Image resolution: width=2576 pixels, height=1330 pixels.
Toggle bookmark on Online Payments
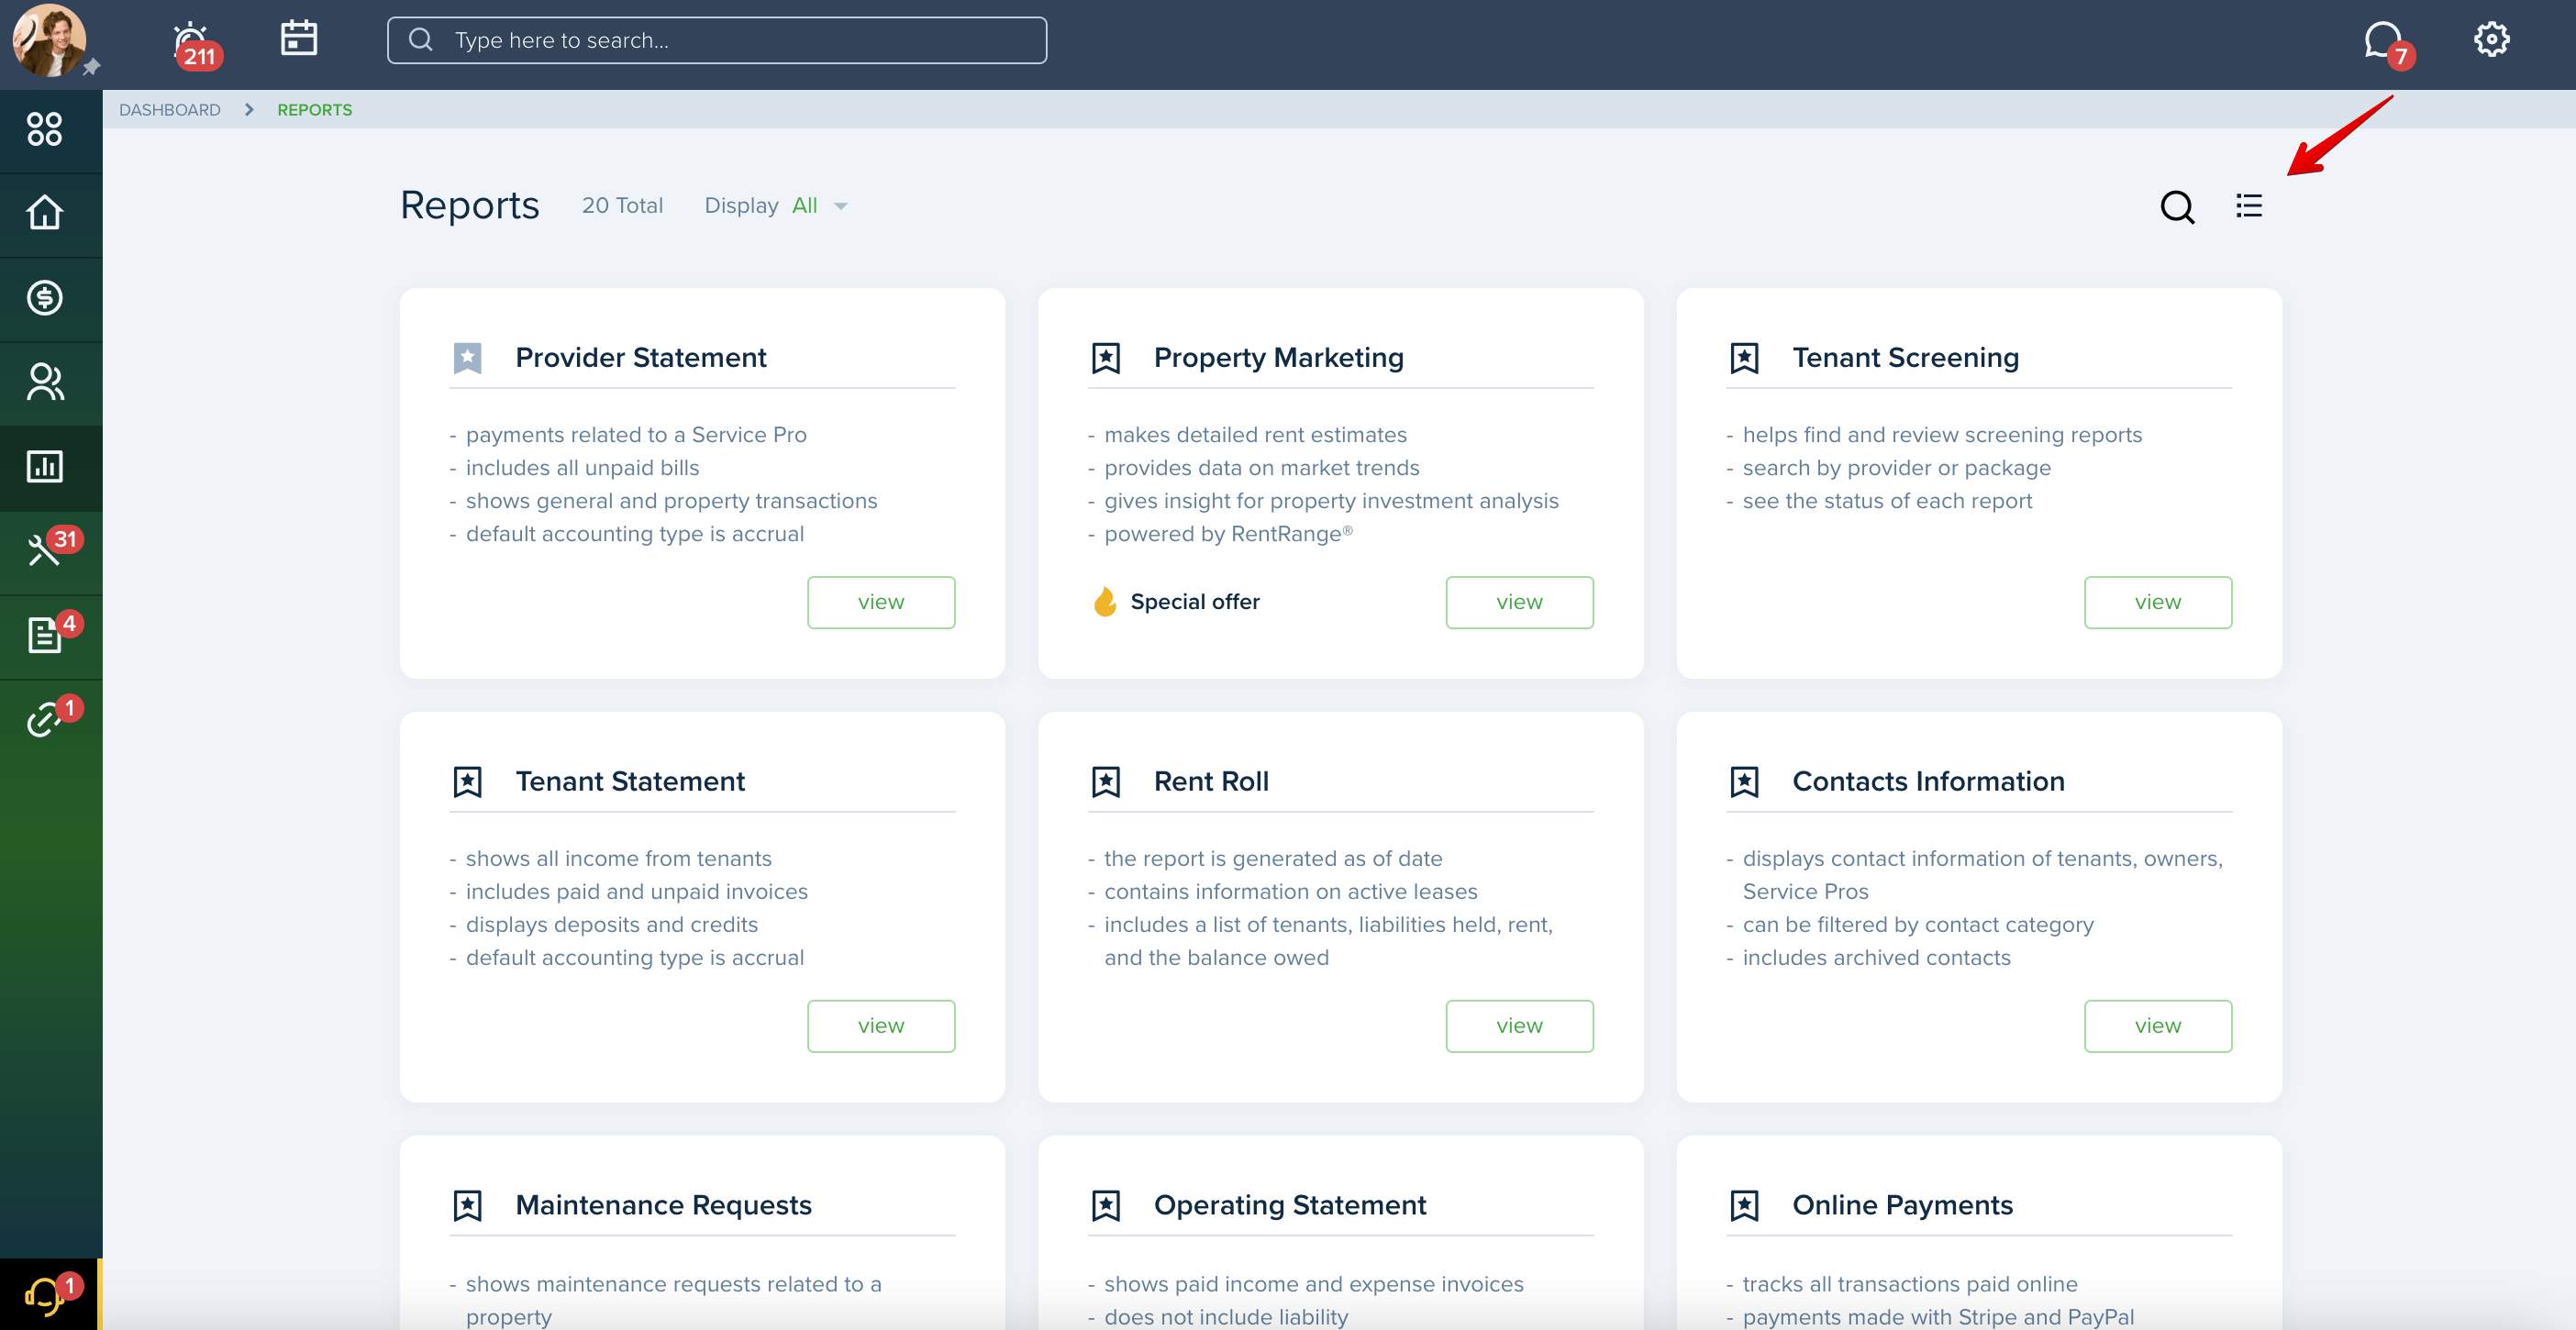coord(1744,1206)
